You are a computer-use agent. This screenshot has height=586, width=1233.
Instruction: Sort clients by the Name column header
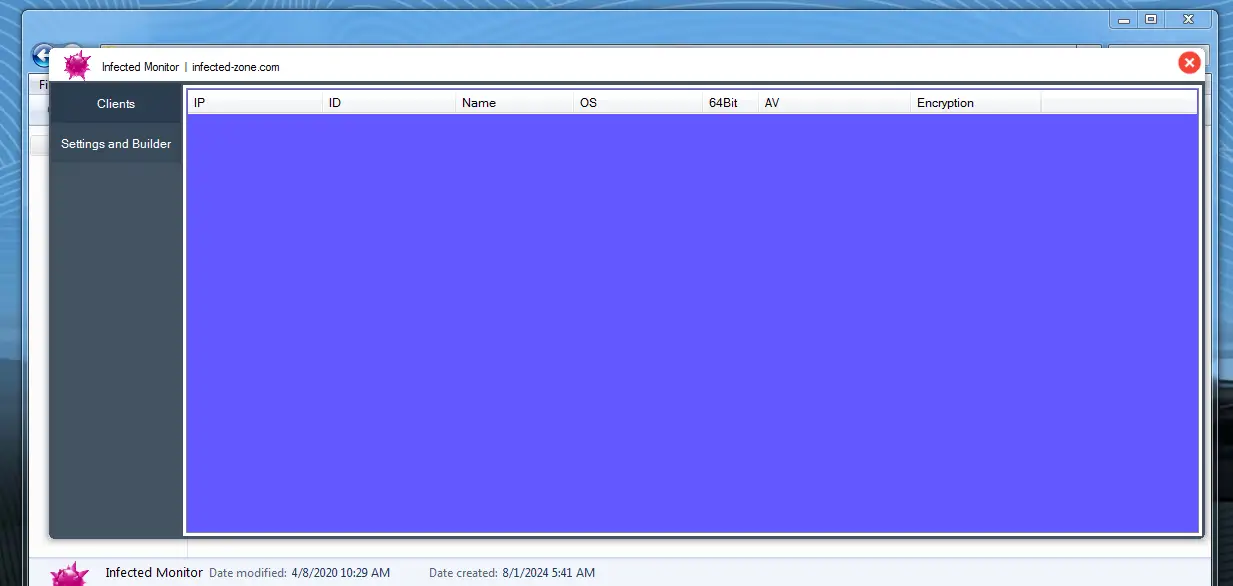(x=513, y=101)
